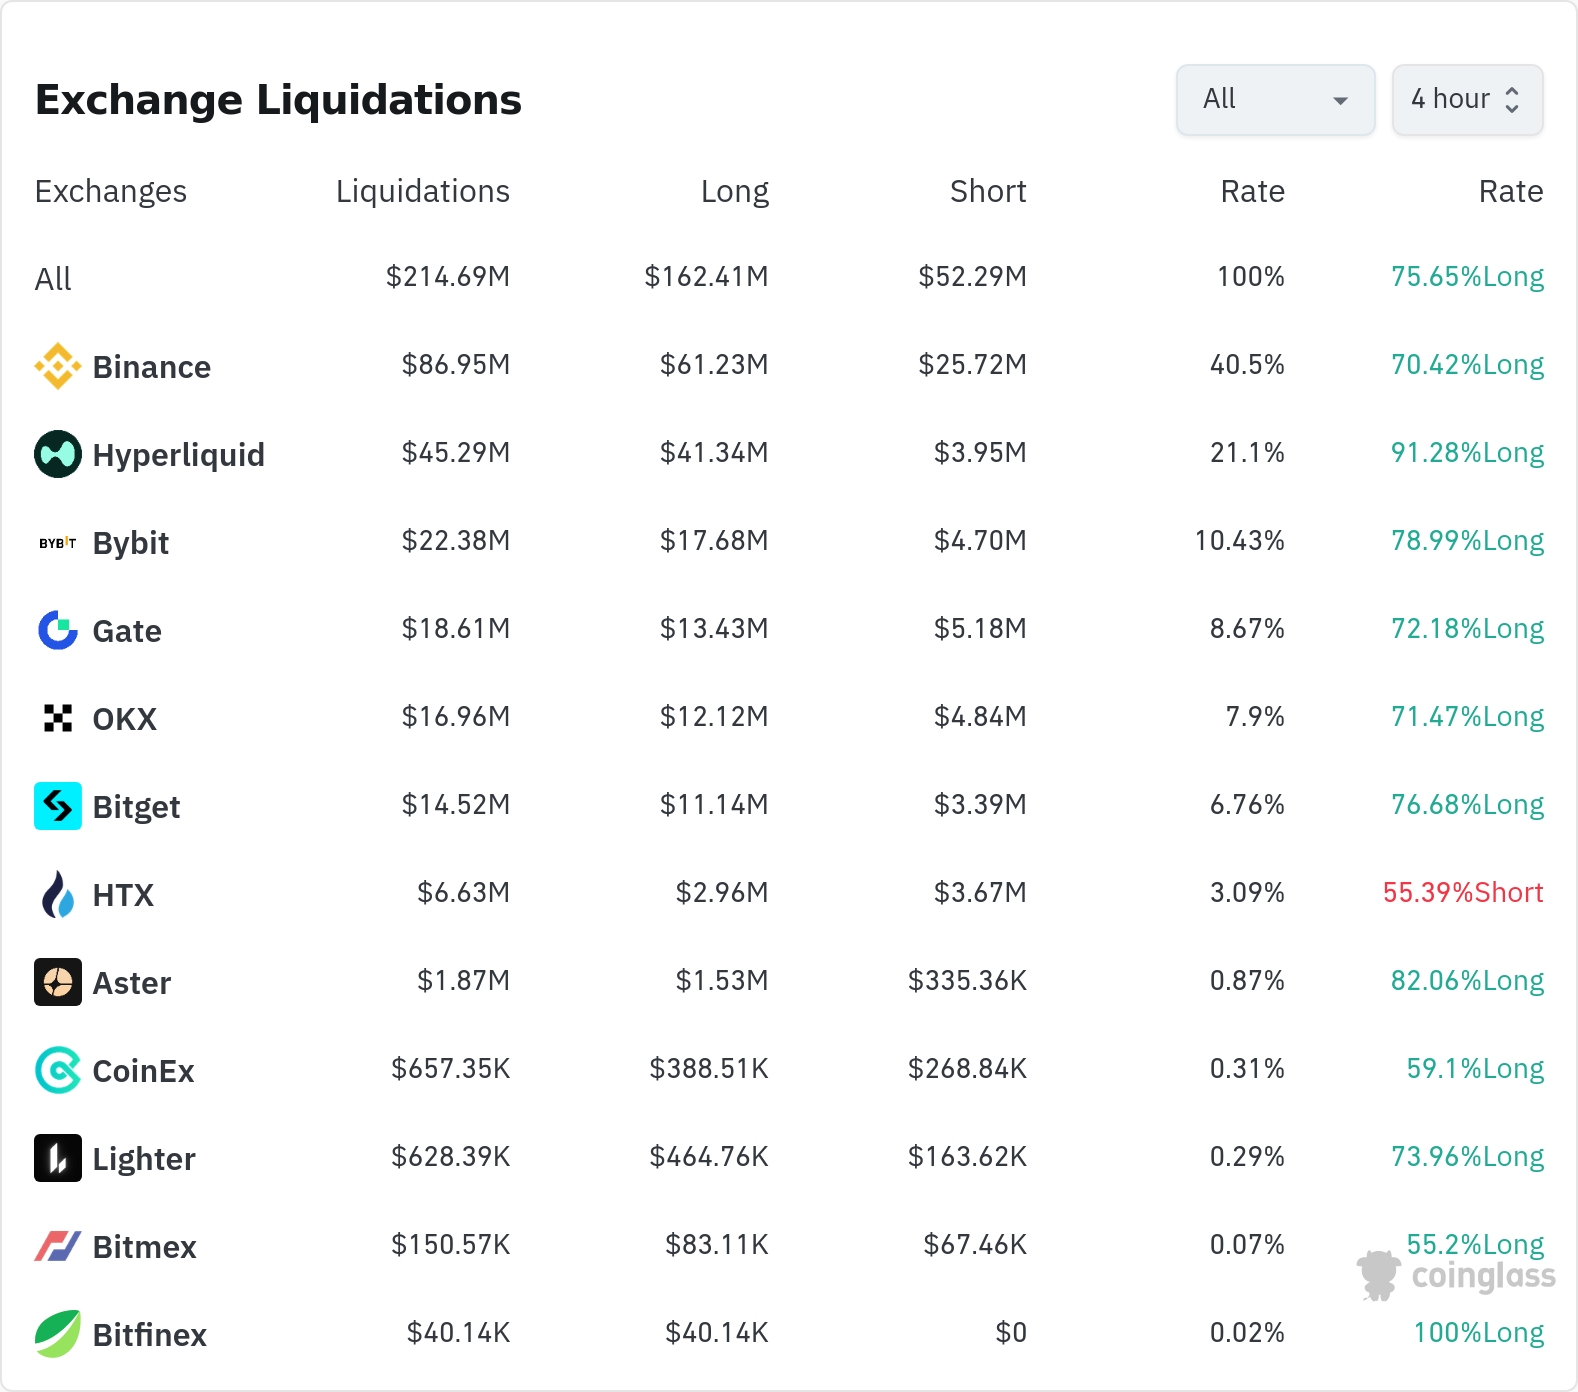Screen dimensions: 1578x1392
Task: Open the 4 hour timeframe selector
Action: pos(1467,99)
